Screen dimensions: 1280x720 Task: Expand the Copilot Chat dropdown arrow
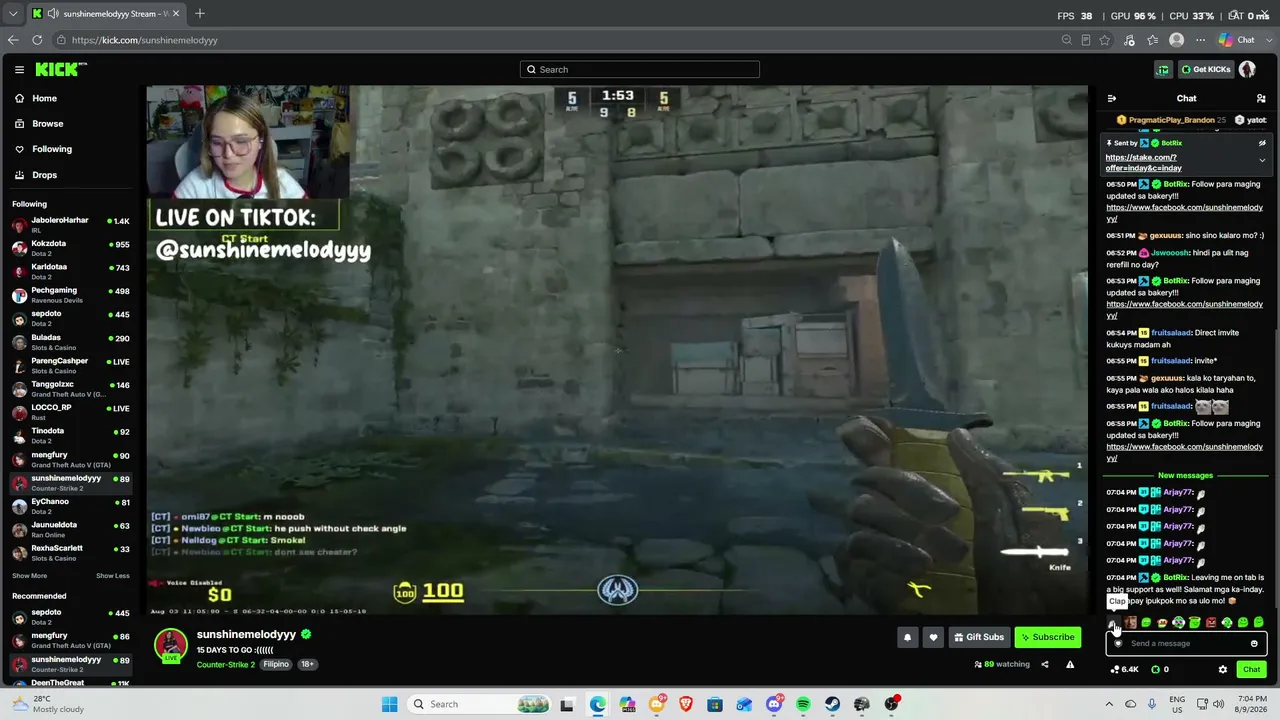[x=1267, y=40]
